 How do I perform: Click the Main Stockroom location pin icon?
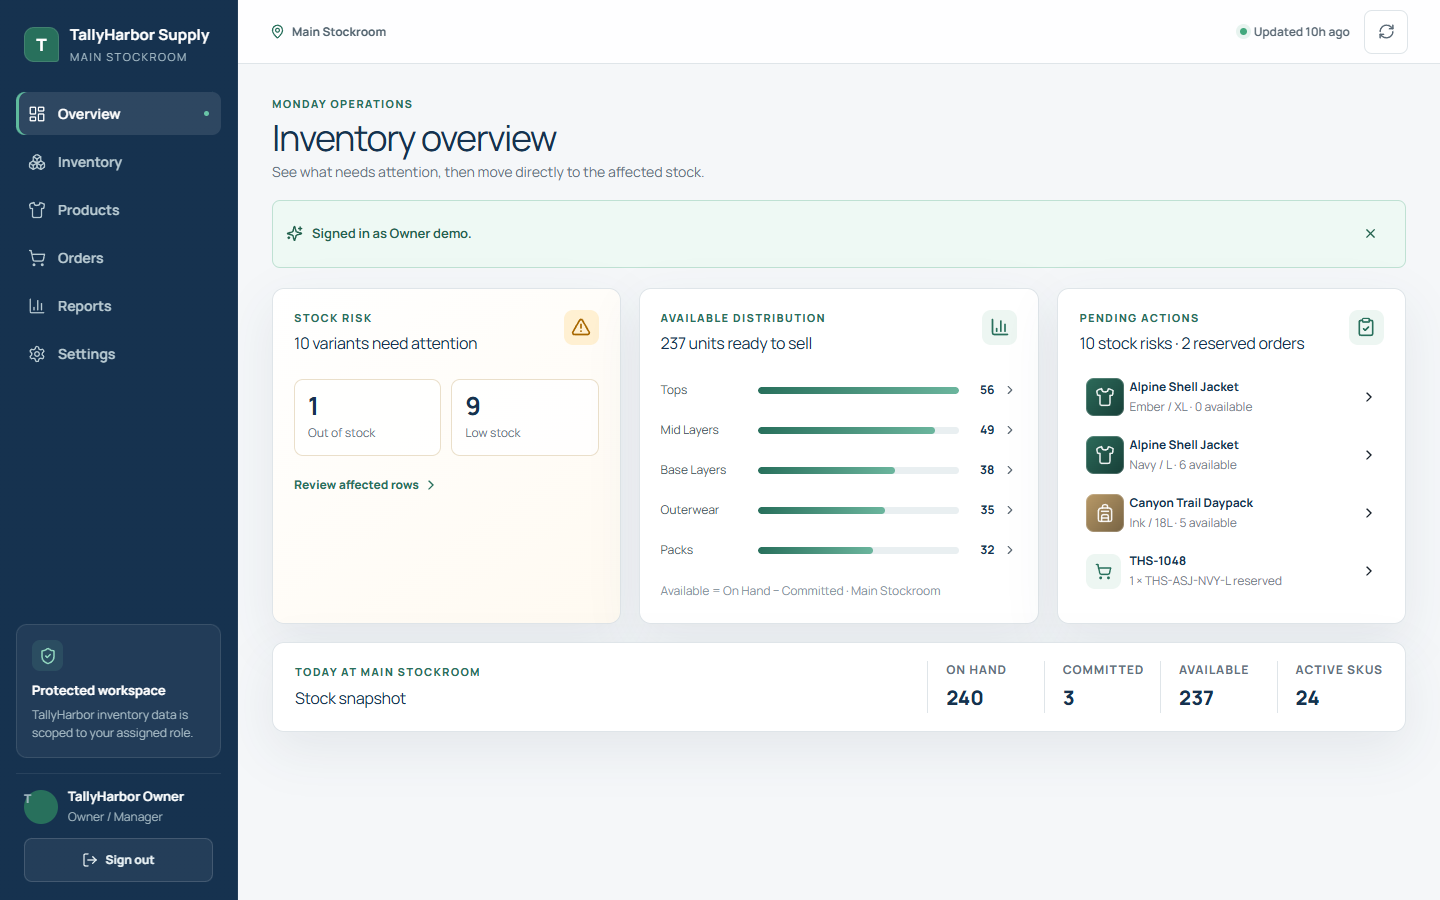click(x=278, y=32)
